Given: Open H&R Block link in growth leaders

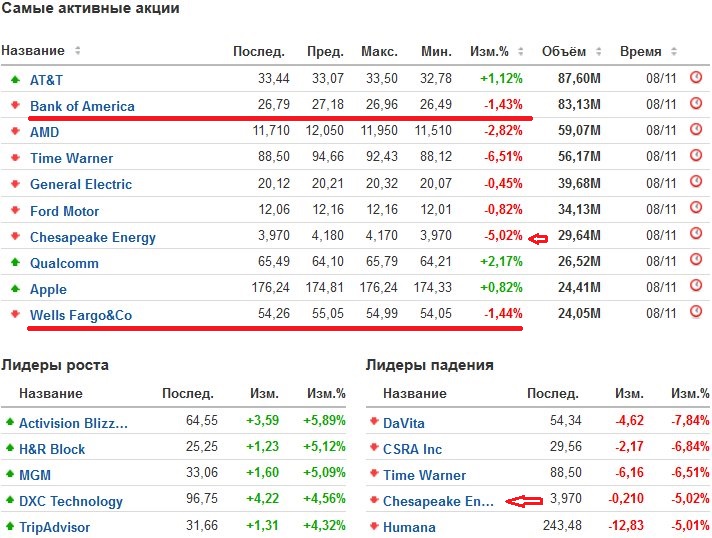Looking at the screenshot, I should pyautogui.click(x=52, y=449).
